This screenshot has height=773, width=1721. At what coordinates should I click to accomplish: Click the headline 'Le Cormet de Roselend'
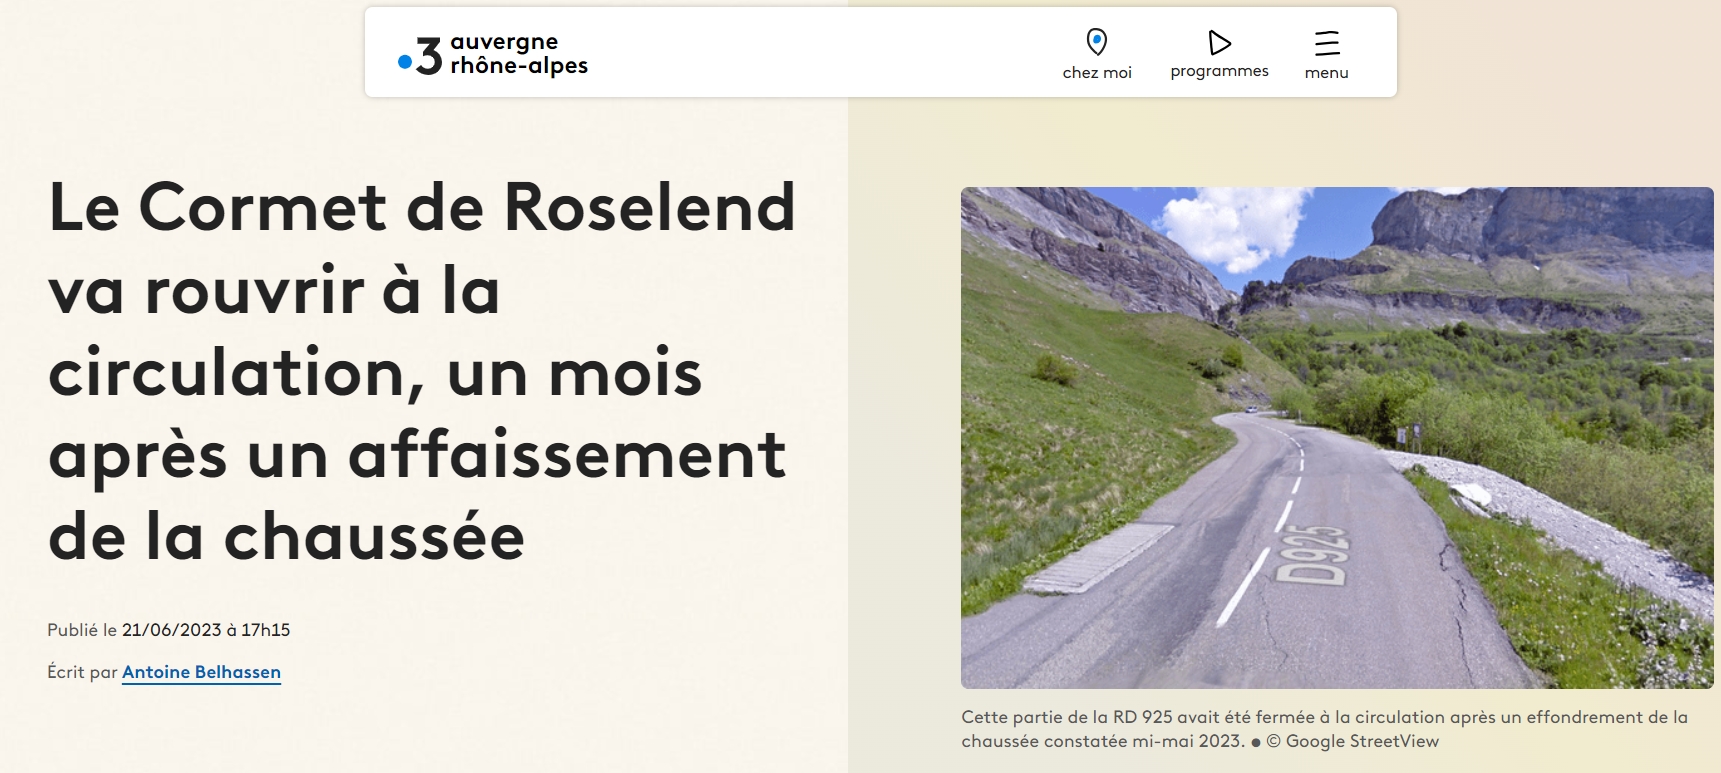(x=422, y=208)
